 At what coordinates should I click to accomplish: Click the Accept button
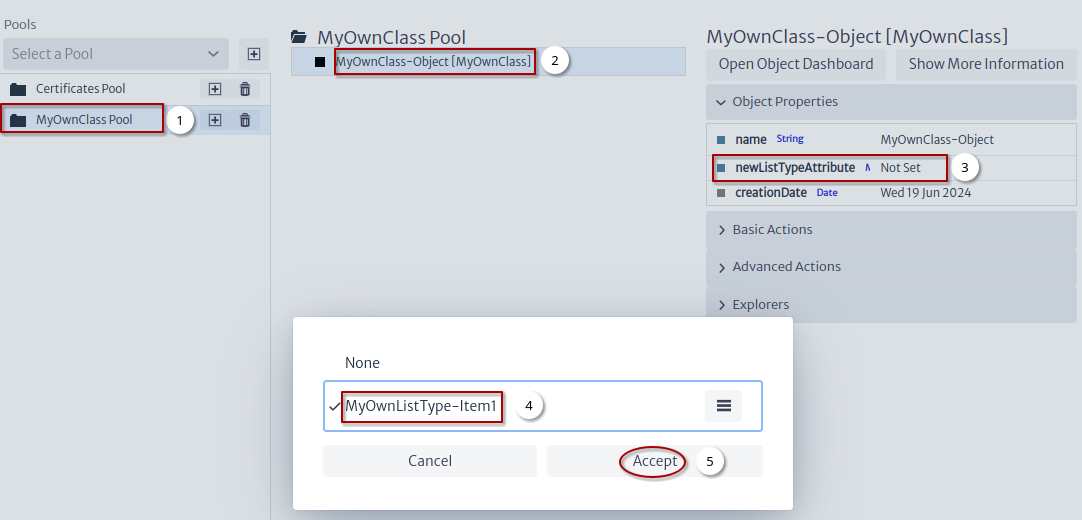click(655, 461)
